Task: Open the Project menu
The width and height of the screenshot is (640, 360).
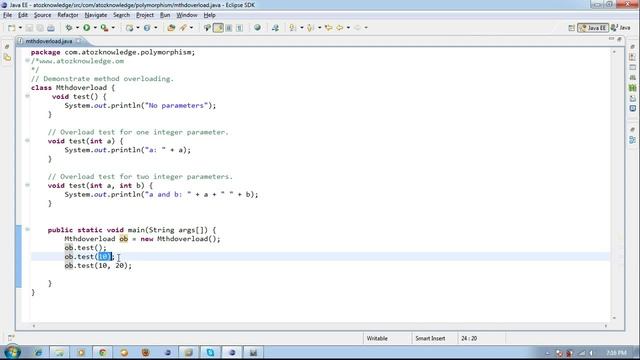Action: pyautogui.click(x=145, y=15)
